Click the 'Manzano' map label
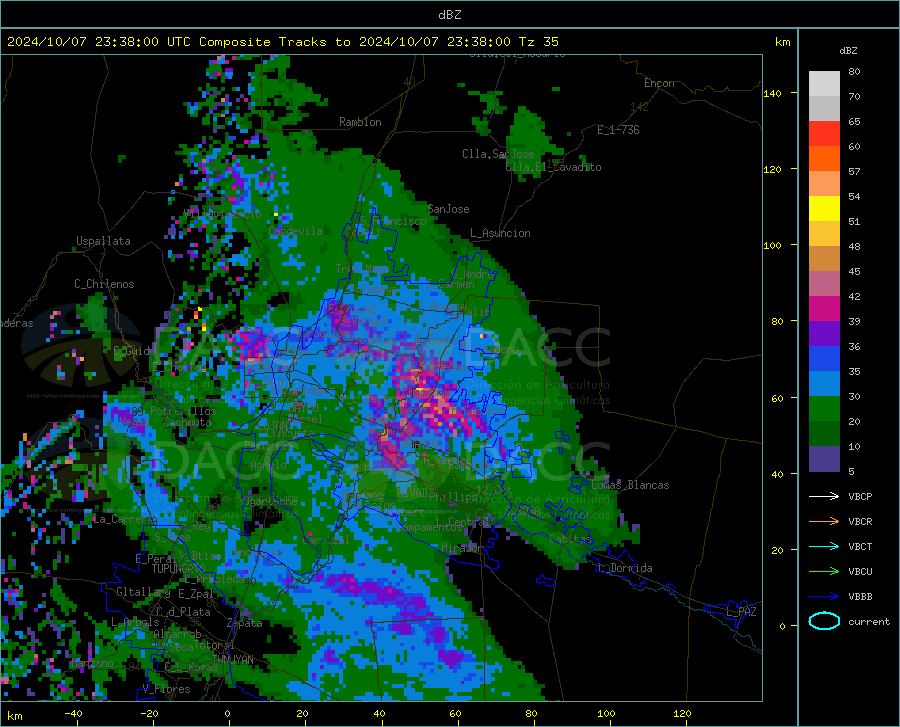 92,663
